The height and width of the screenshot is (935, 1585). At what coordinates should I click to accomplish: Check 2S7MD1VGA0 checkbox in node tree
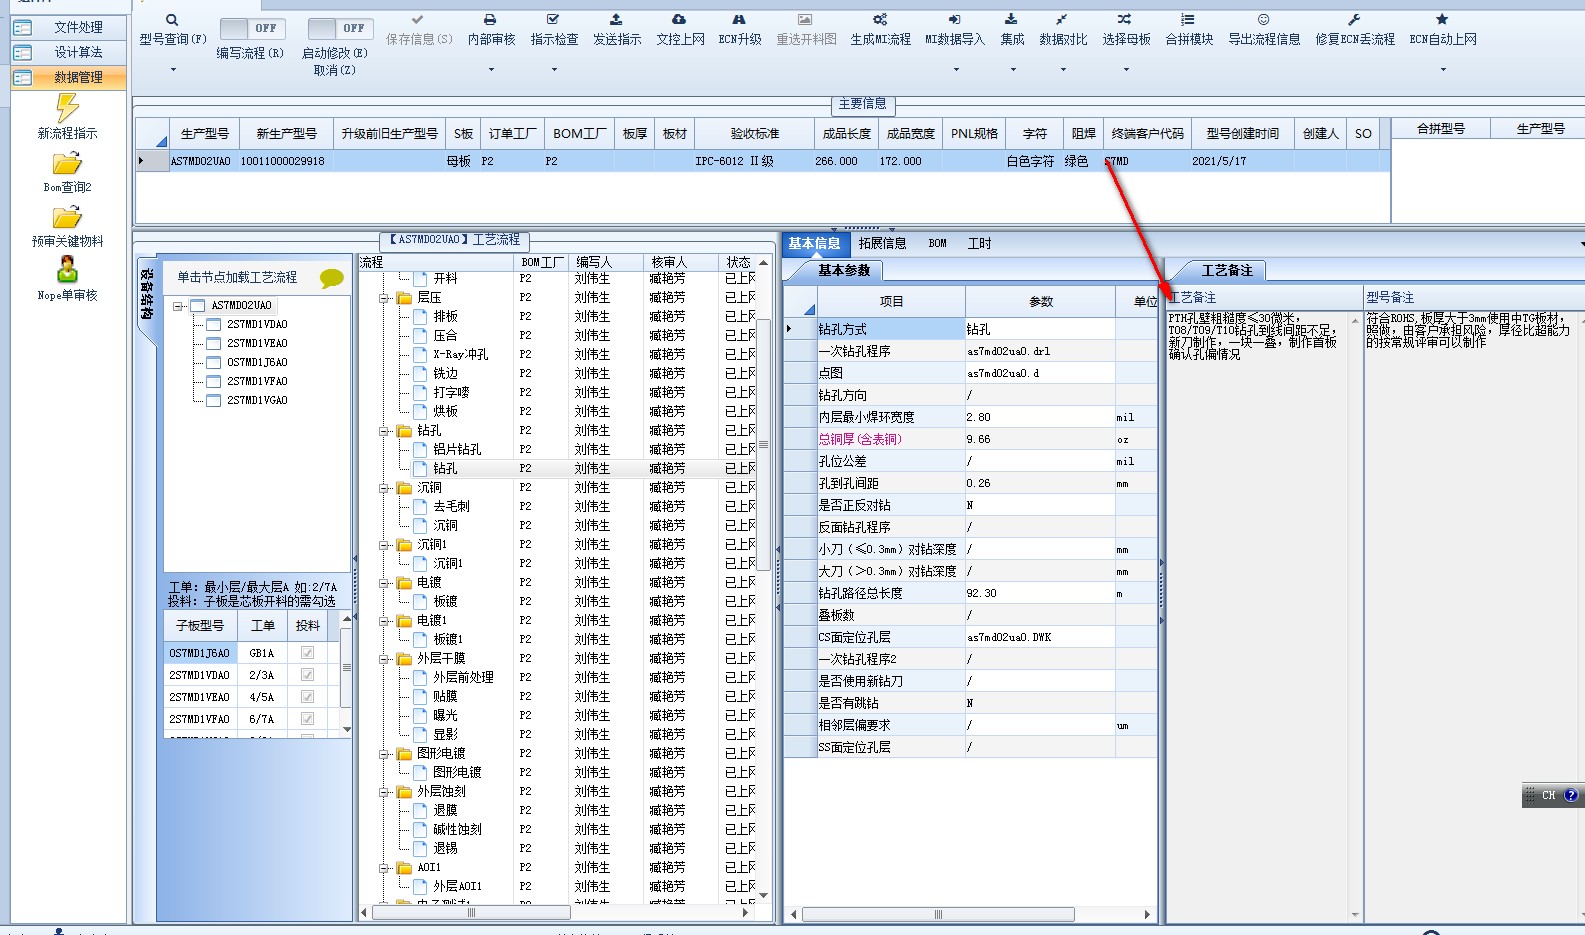pyautogui.click(x=213, y=401)
